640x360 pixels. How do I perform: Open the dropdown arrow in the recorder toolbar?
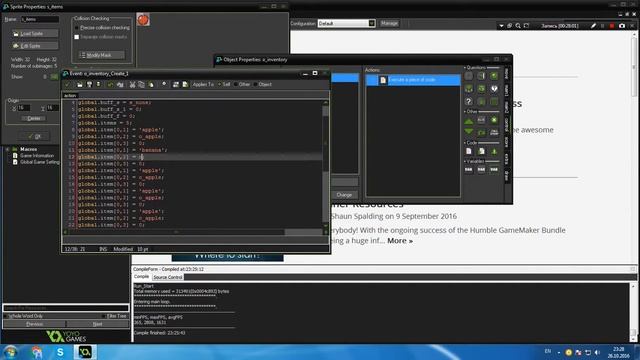click(x=501, y=26)
